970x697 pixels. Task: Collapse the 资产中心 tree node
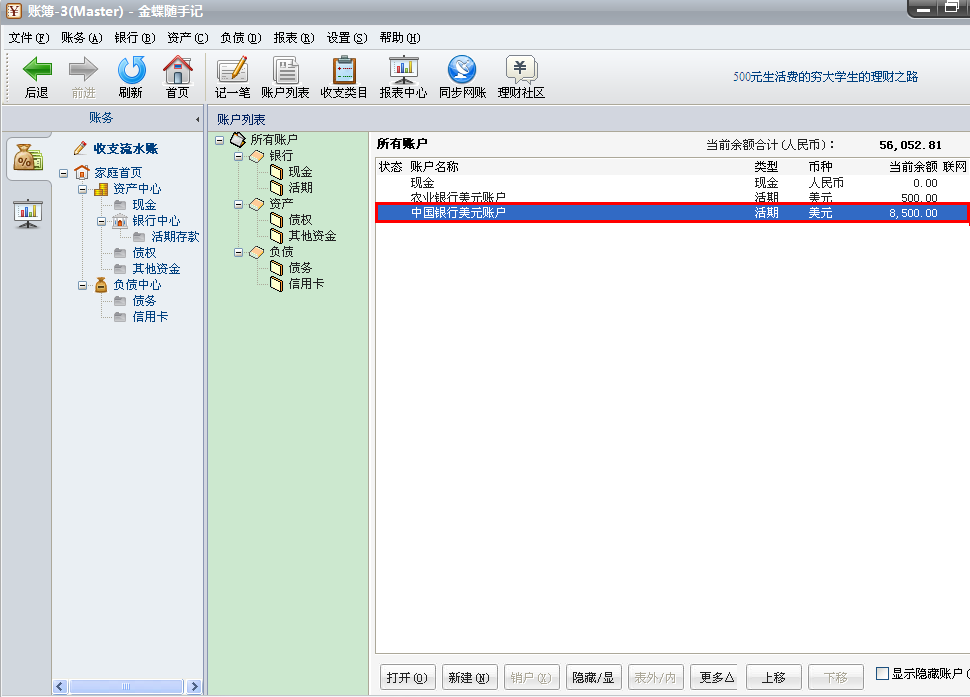[x=82, y=189]
